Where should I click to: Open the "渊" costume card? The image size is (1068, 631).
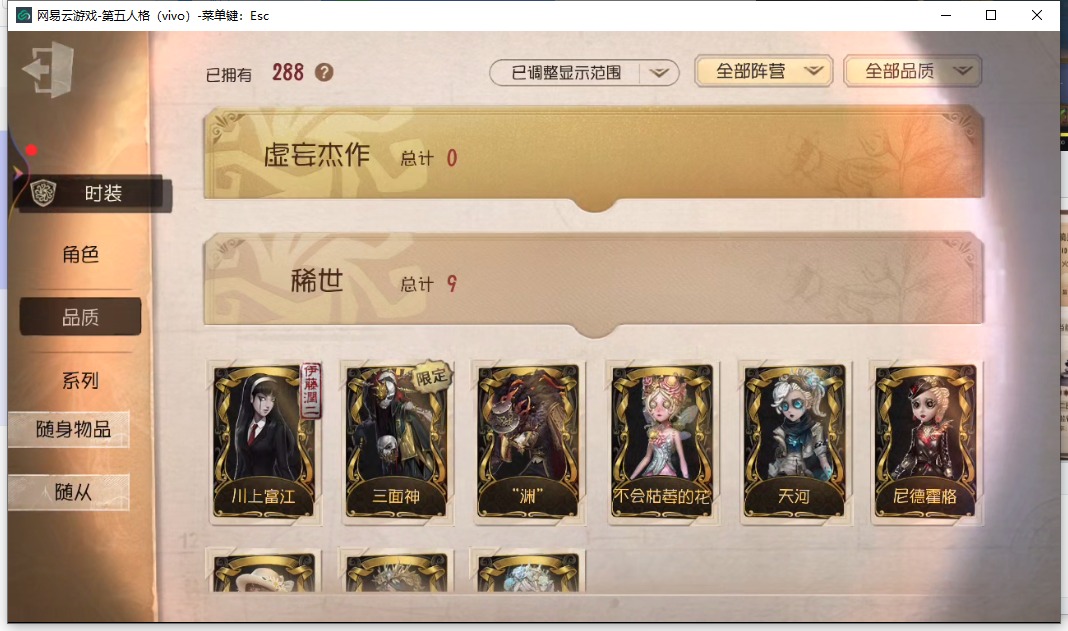tap(529, 442)
